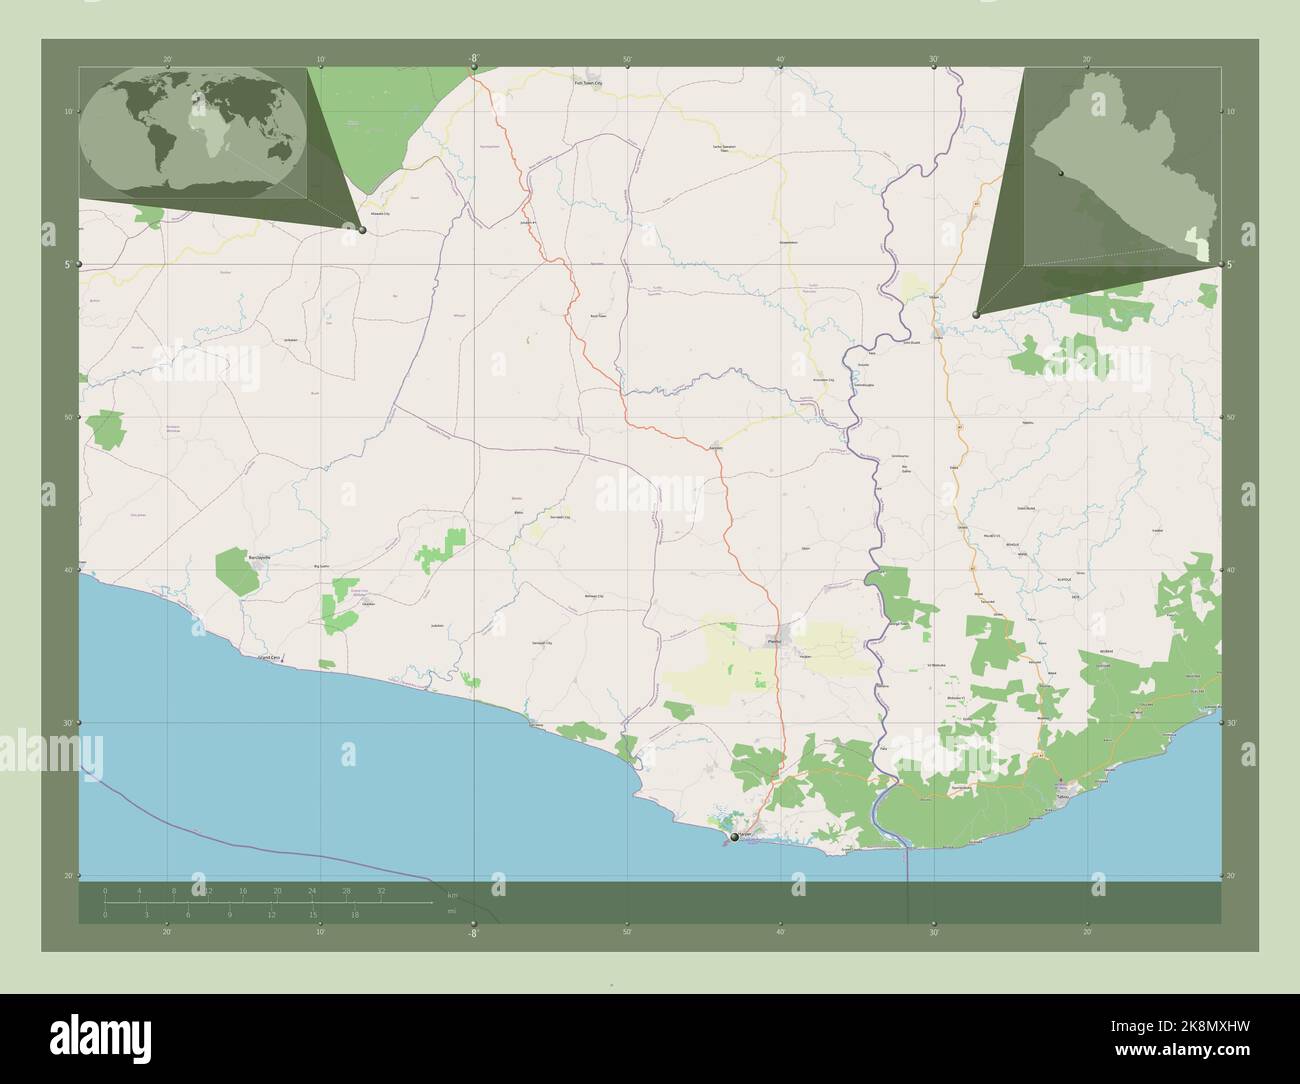The height and width of the screenshot is (1084, 1300).
Task: Click the Harper city marker dot
Action: [734, 837]
